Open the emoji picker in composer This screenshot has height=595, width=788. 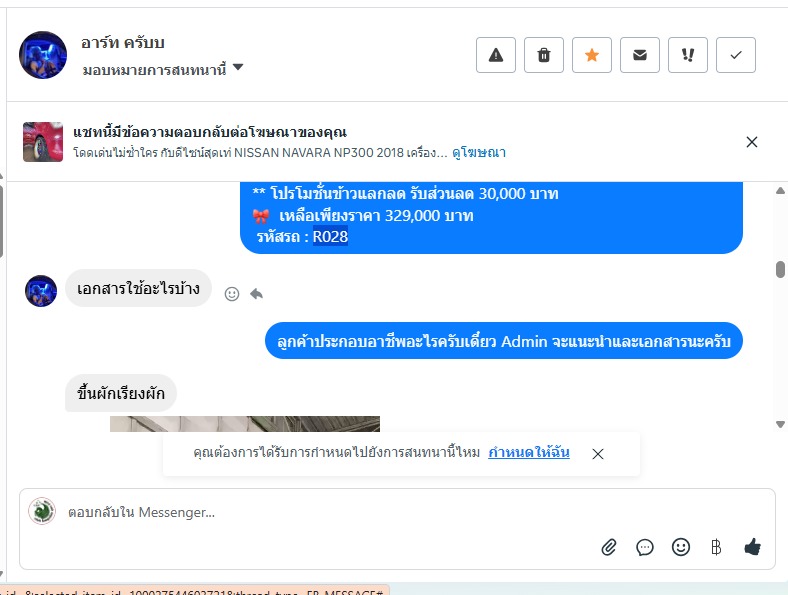click(680, 547)
